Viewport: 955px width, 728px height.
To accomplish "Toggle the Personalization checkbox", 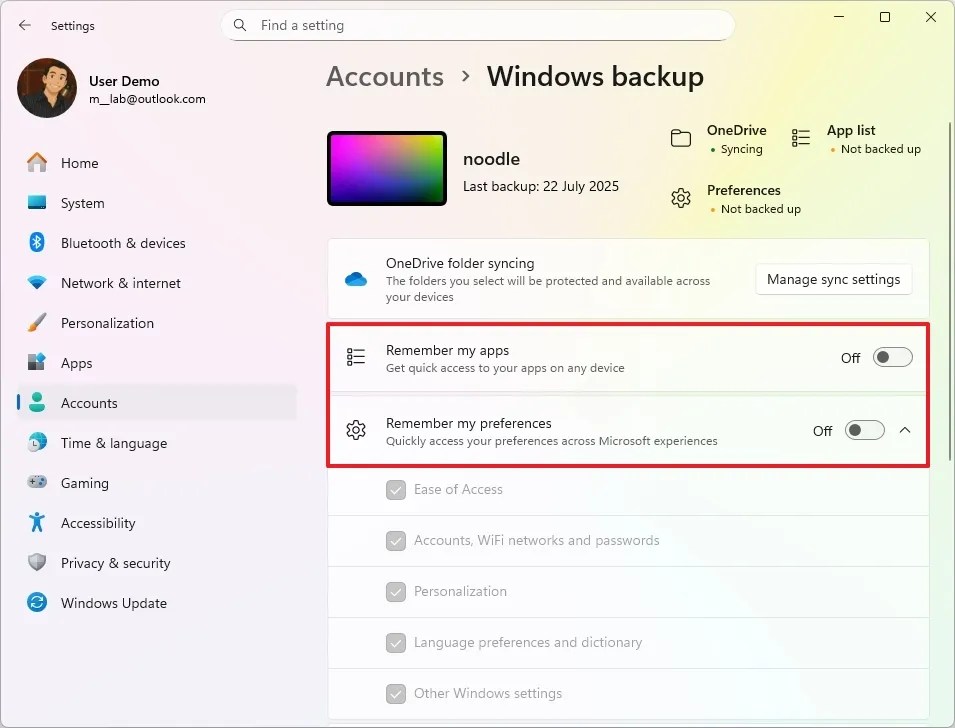I will coord(396,591).
